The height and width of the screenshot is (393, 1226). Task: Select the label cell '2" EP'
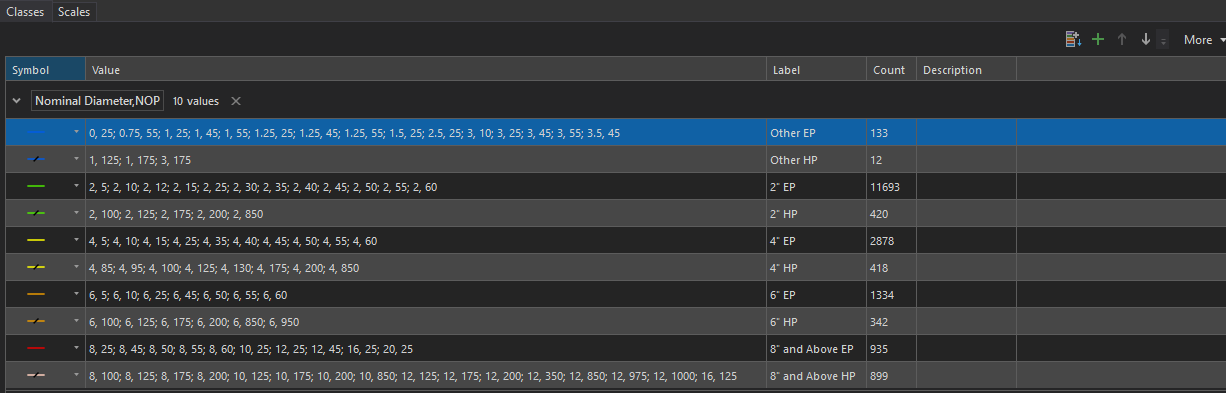816,186
